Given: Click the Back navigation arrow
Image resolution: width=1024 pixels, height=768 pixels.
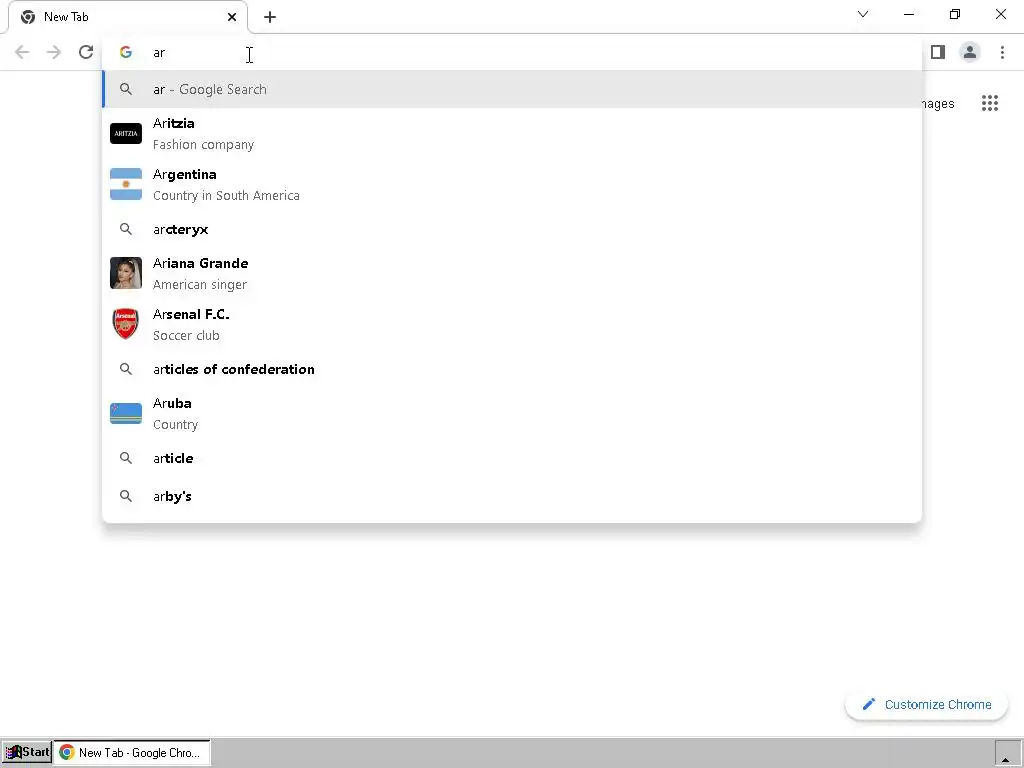Looking at the screenshot, I should click(x=22, y=52).
